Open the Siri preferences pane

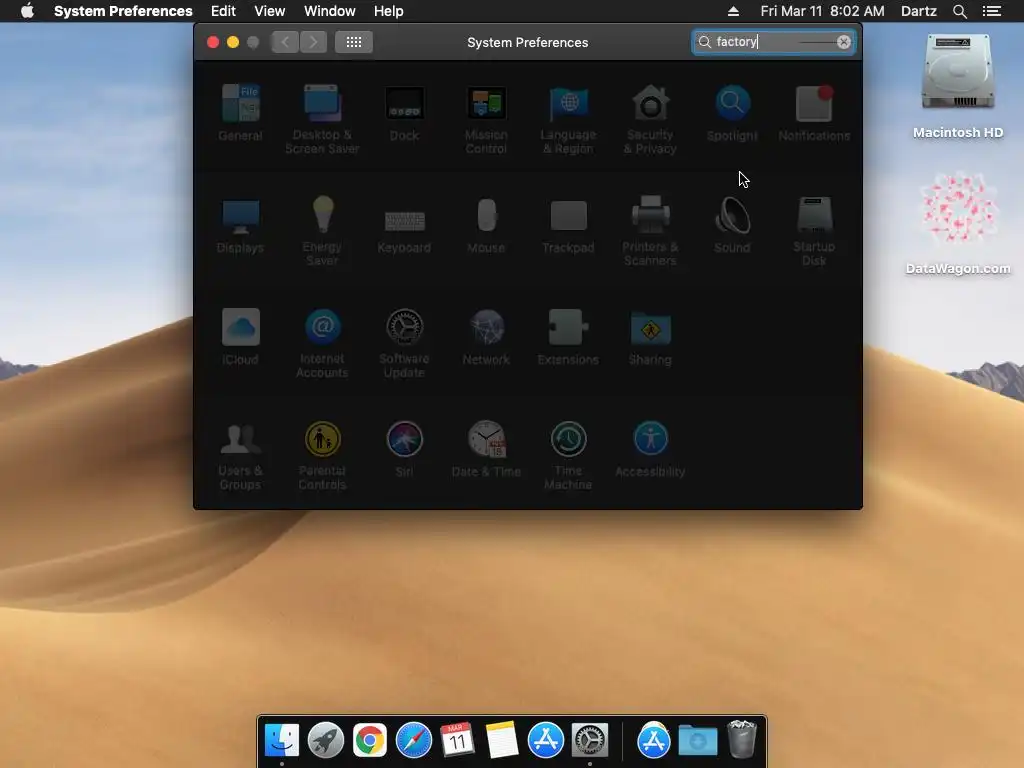click(x=404, y=449)
